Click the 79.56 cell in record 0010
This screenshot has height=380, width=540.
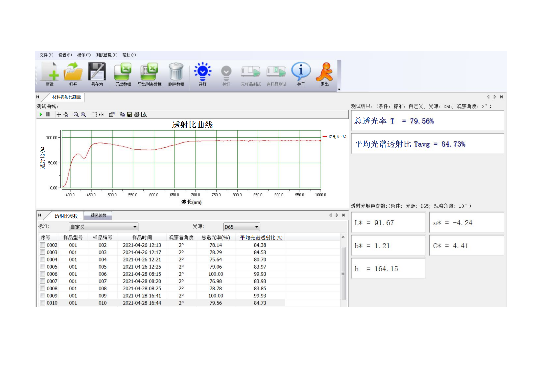pyautogui.click(x=216, y=303)
